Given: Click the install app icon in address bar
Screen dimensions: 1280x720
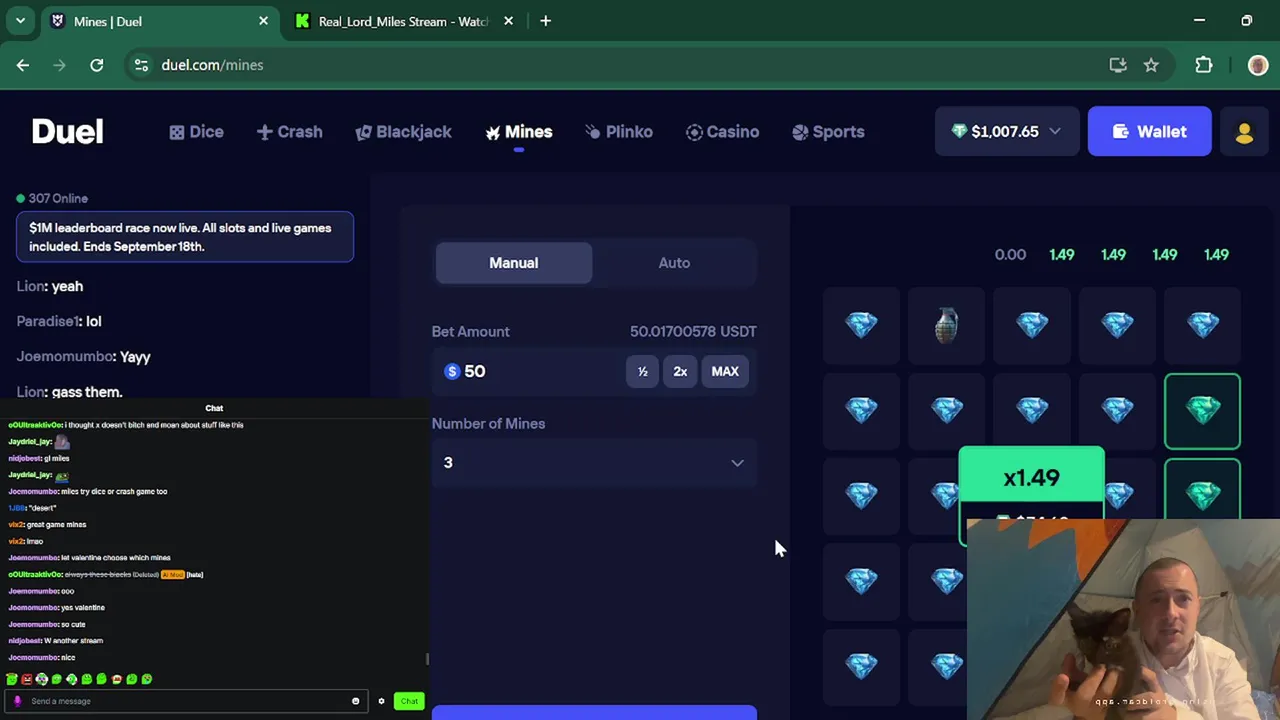Looking at the screenshot, I should coord(1118,65).
